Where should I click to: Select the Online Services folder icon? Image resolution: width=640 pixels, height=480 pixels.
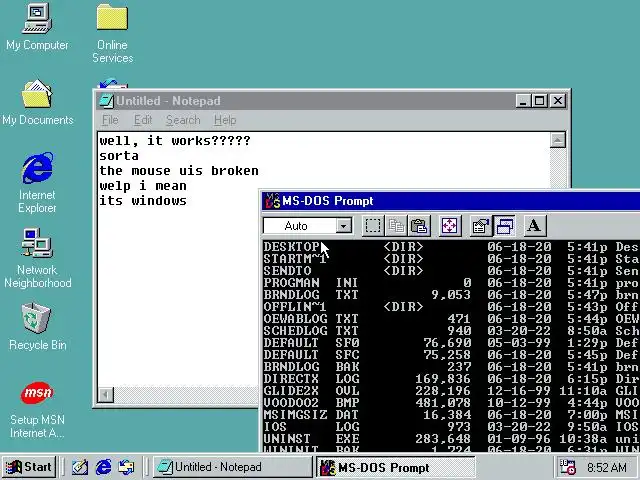[x=112, y=33]
